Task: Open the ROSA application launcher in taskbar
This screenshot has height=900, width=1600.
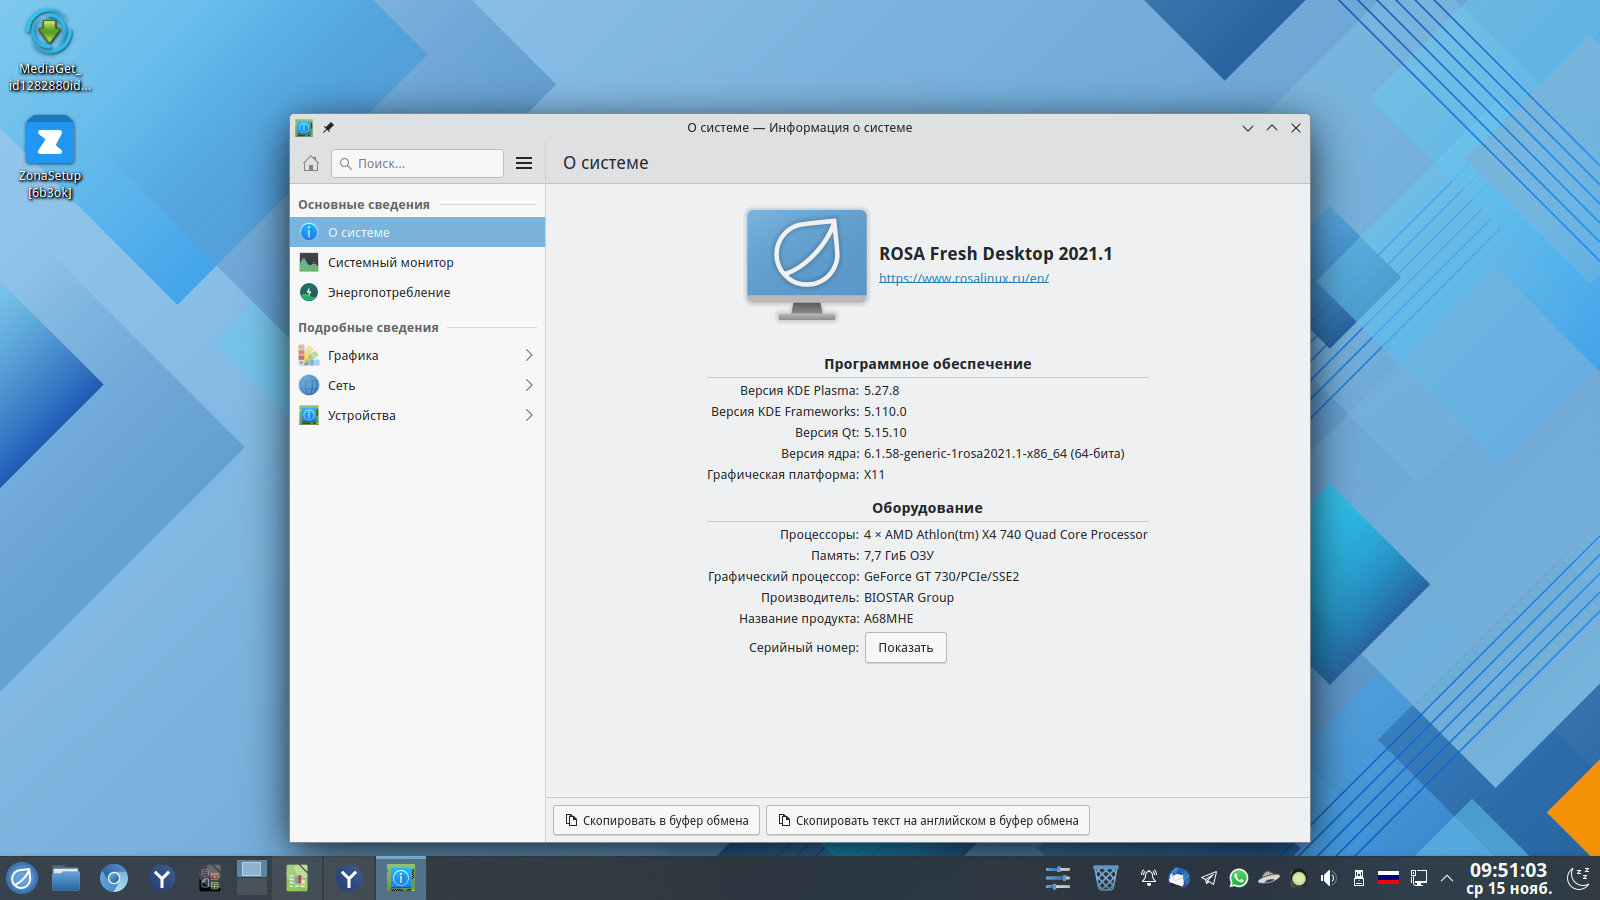Action: pyautogui.click(x=22, y=878)
